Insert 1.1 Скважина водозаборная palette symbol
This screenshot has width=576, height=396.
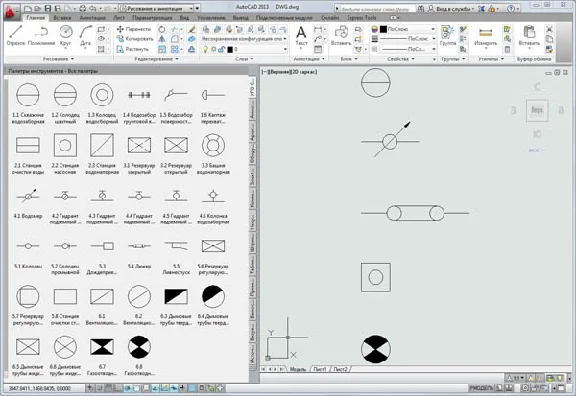[28, 103]
